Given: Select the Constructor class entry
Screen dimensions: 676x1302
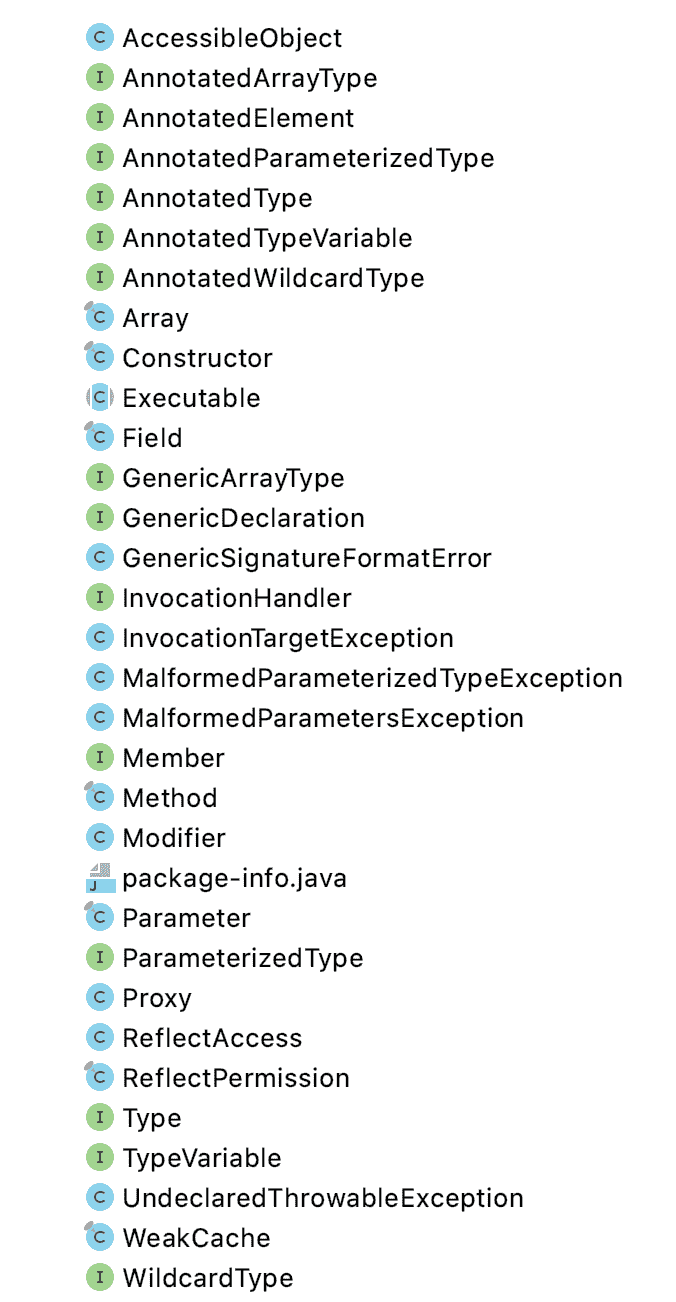Looking at the screenshot, I should 197,358.
